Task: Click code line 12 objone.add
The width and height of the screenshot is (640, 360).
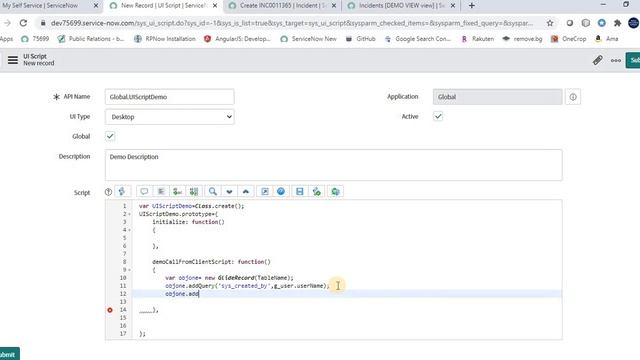Action: [x=182, y=294]
